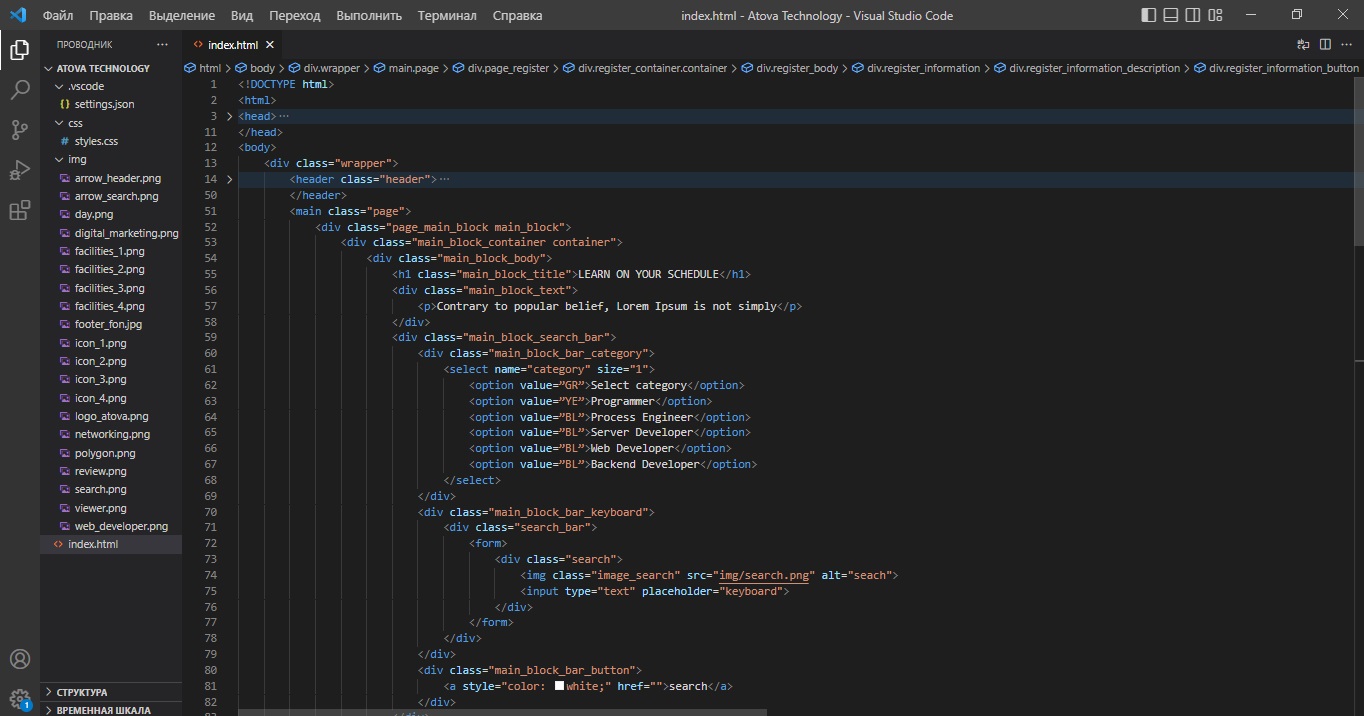Click the white color swatch on line 81
Screen dimensions: 1364x716
(x=559, y=686)
